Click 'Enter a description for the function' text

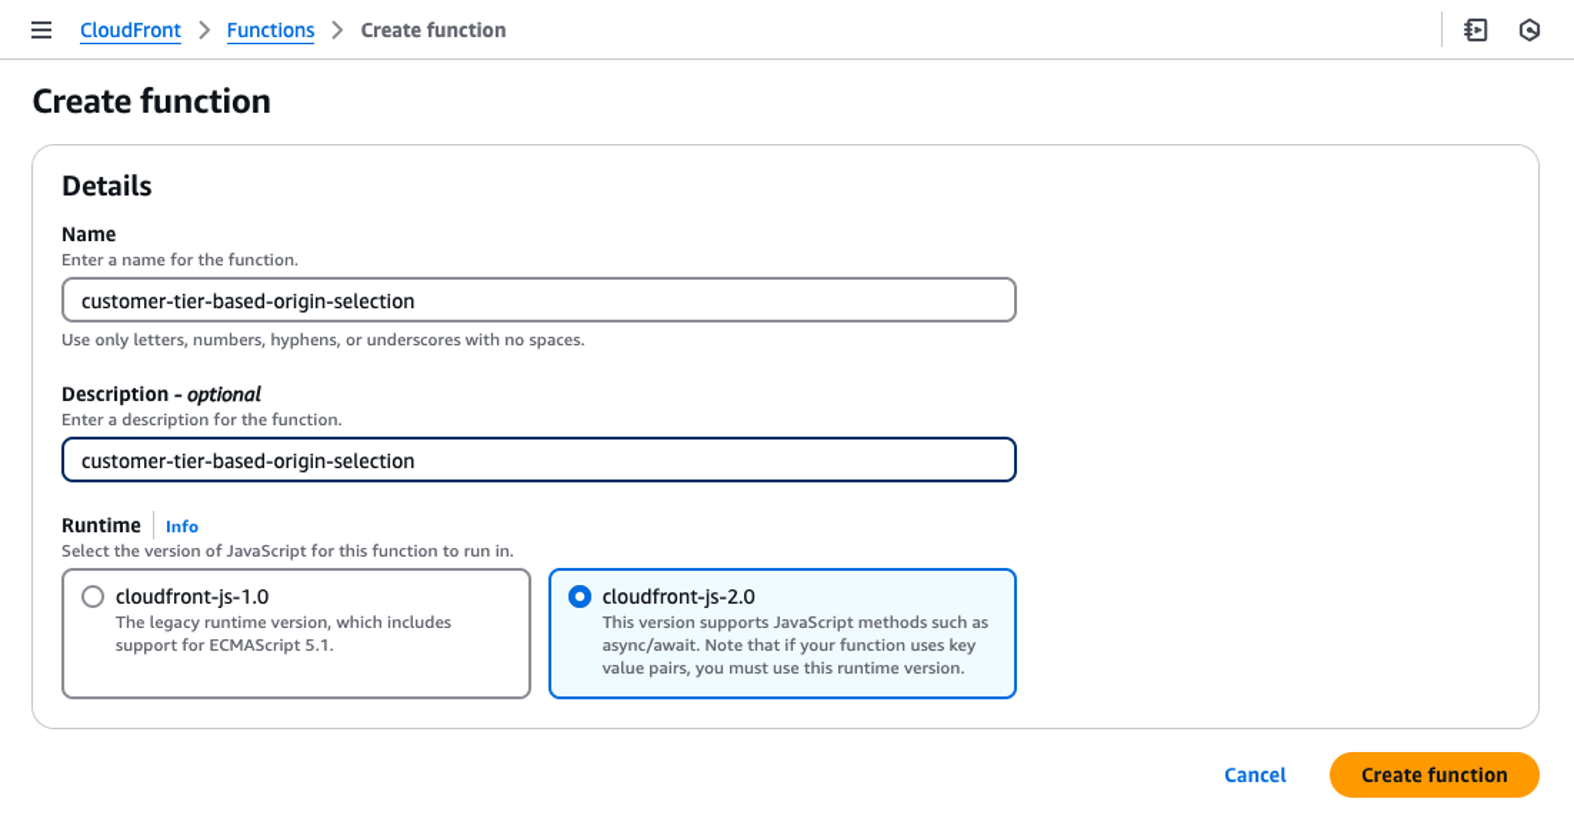click(x=202, y=420)
